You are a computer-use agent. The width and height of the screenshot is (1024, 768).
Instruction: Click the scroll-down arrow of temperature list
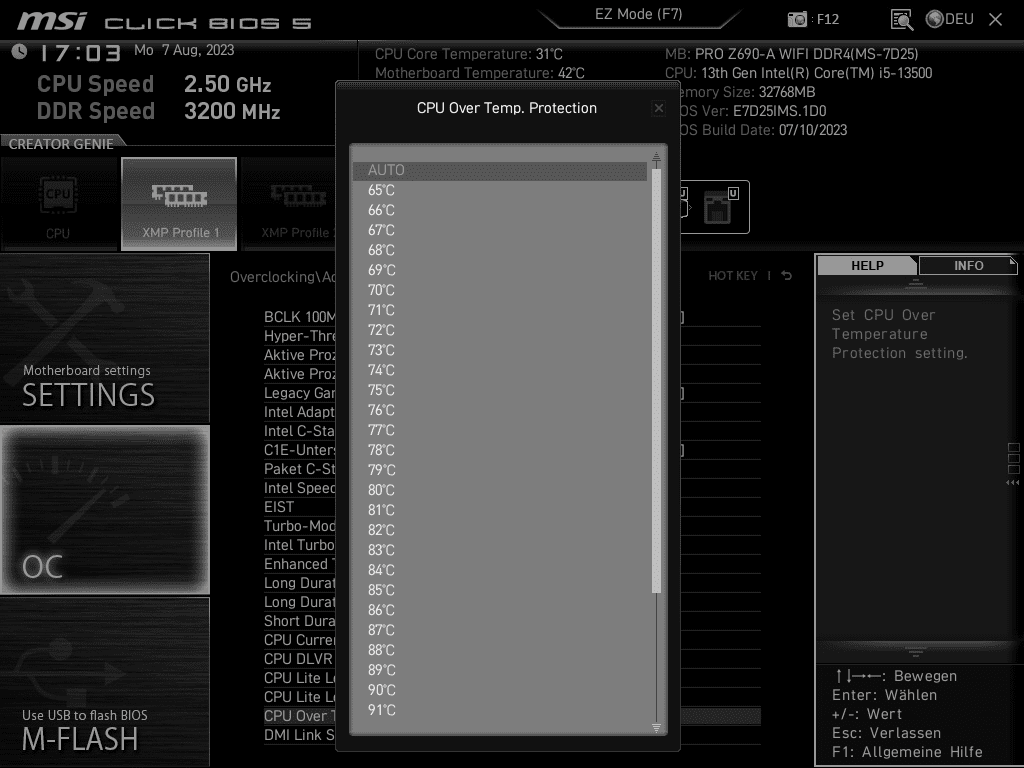pyautogui.click(x=656, y=727)
